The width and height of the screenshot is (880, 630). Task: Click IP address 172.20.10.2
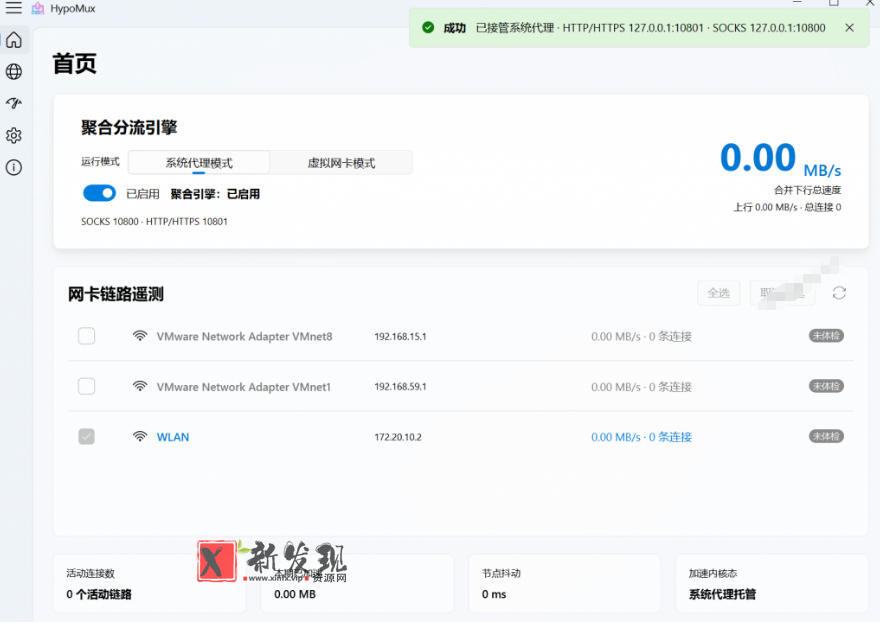(x=398, y=437)
